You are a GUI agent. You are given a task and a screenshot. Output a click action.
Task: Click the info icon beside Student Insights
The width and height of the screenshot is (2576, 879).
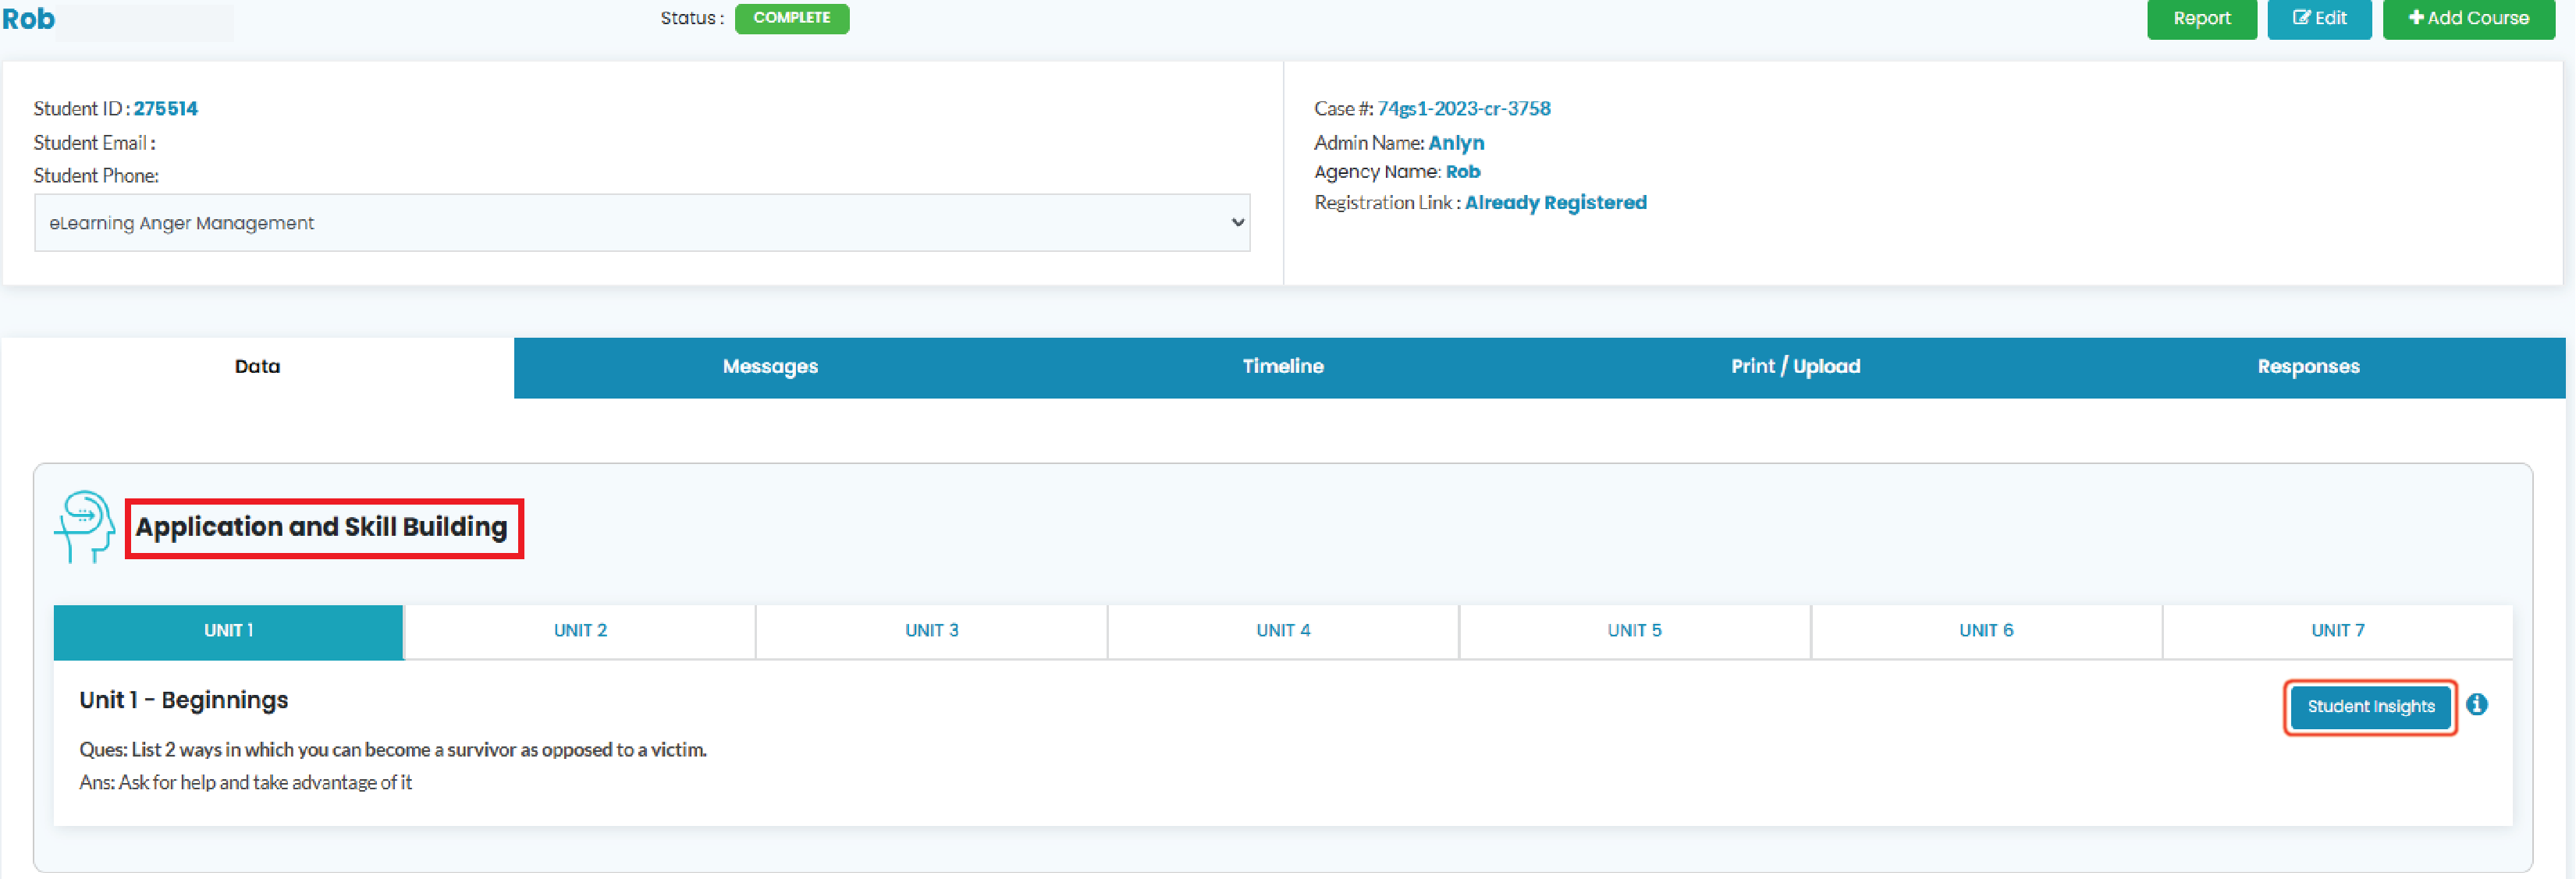click(x=2479, y=705)
